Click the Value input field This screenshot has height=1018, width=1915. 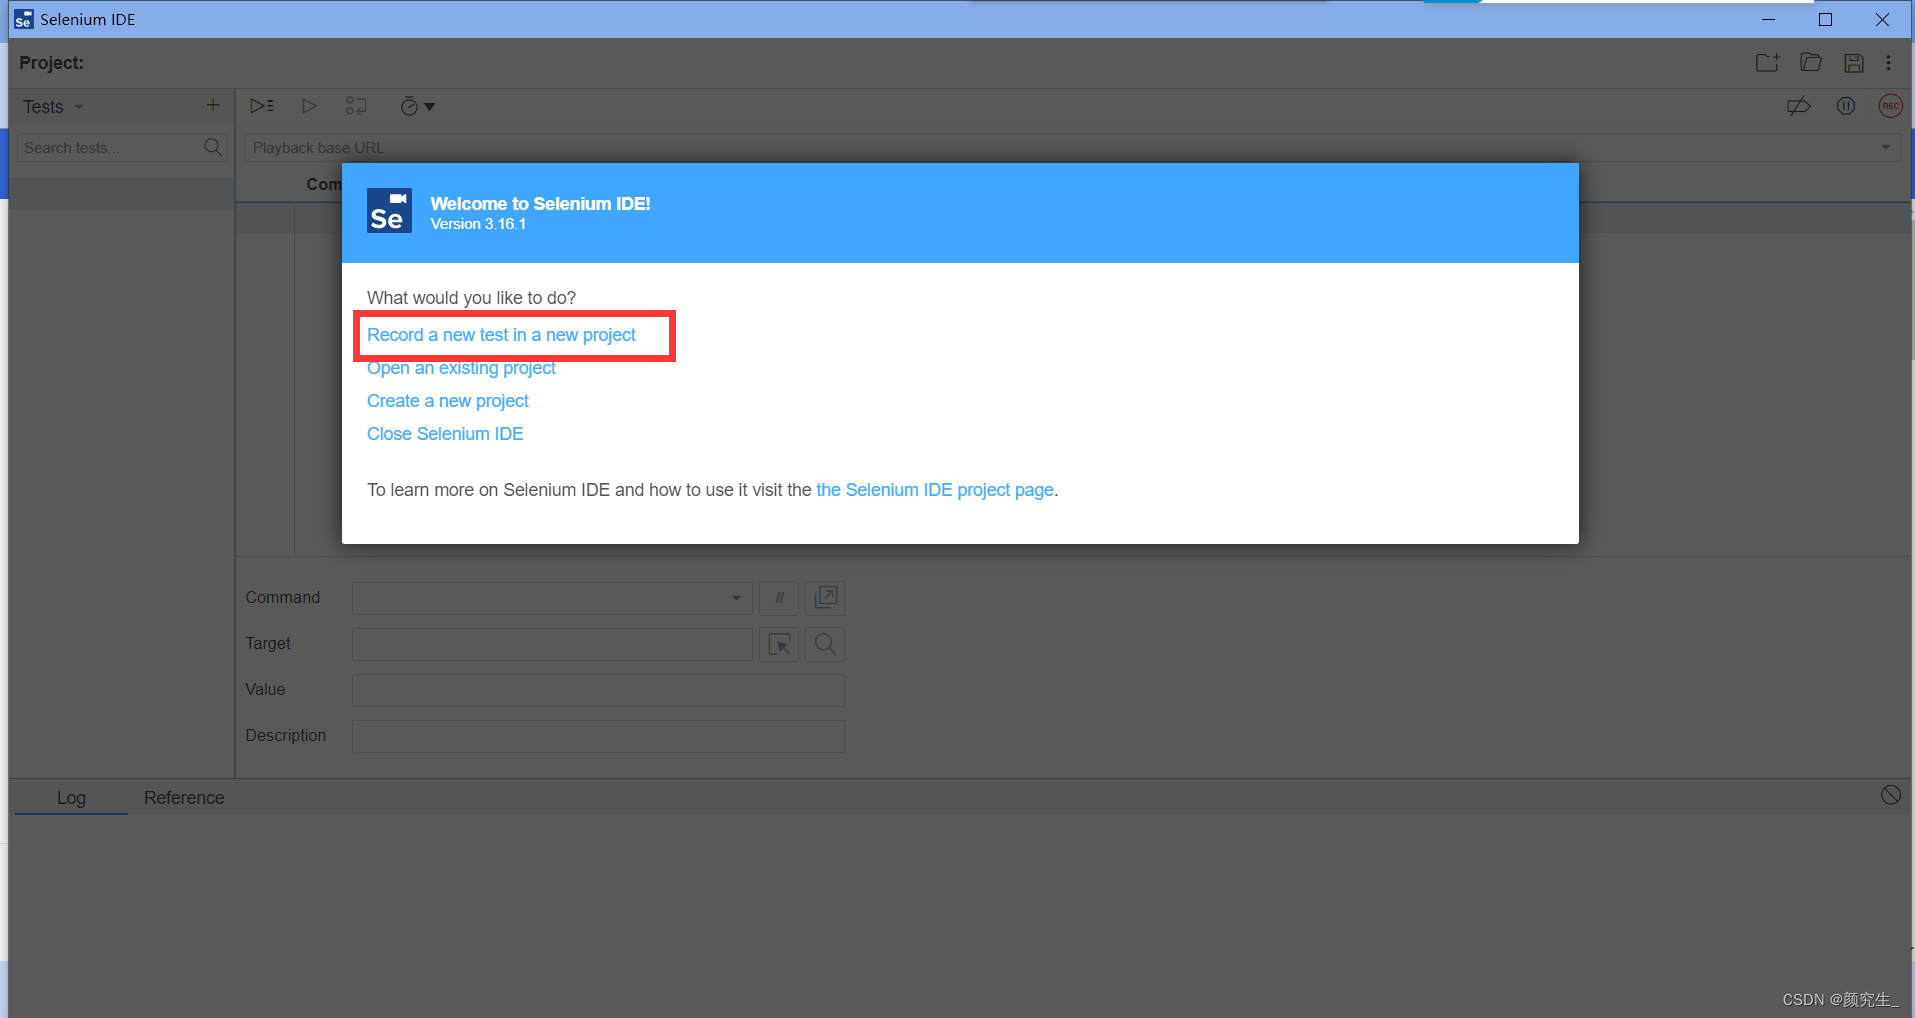click(x=598, y=690)
